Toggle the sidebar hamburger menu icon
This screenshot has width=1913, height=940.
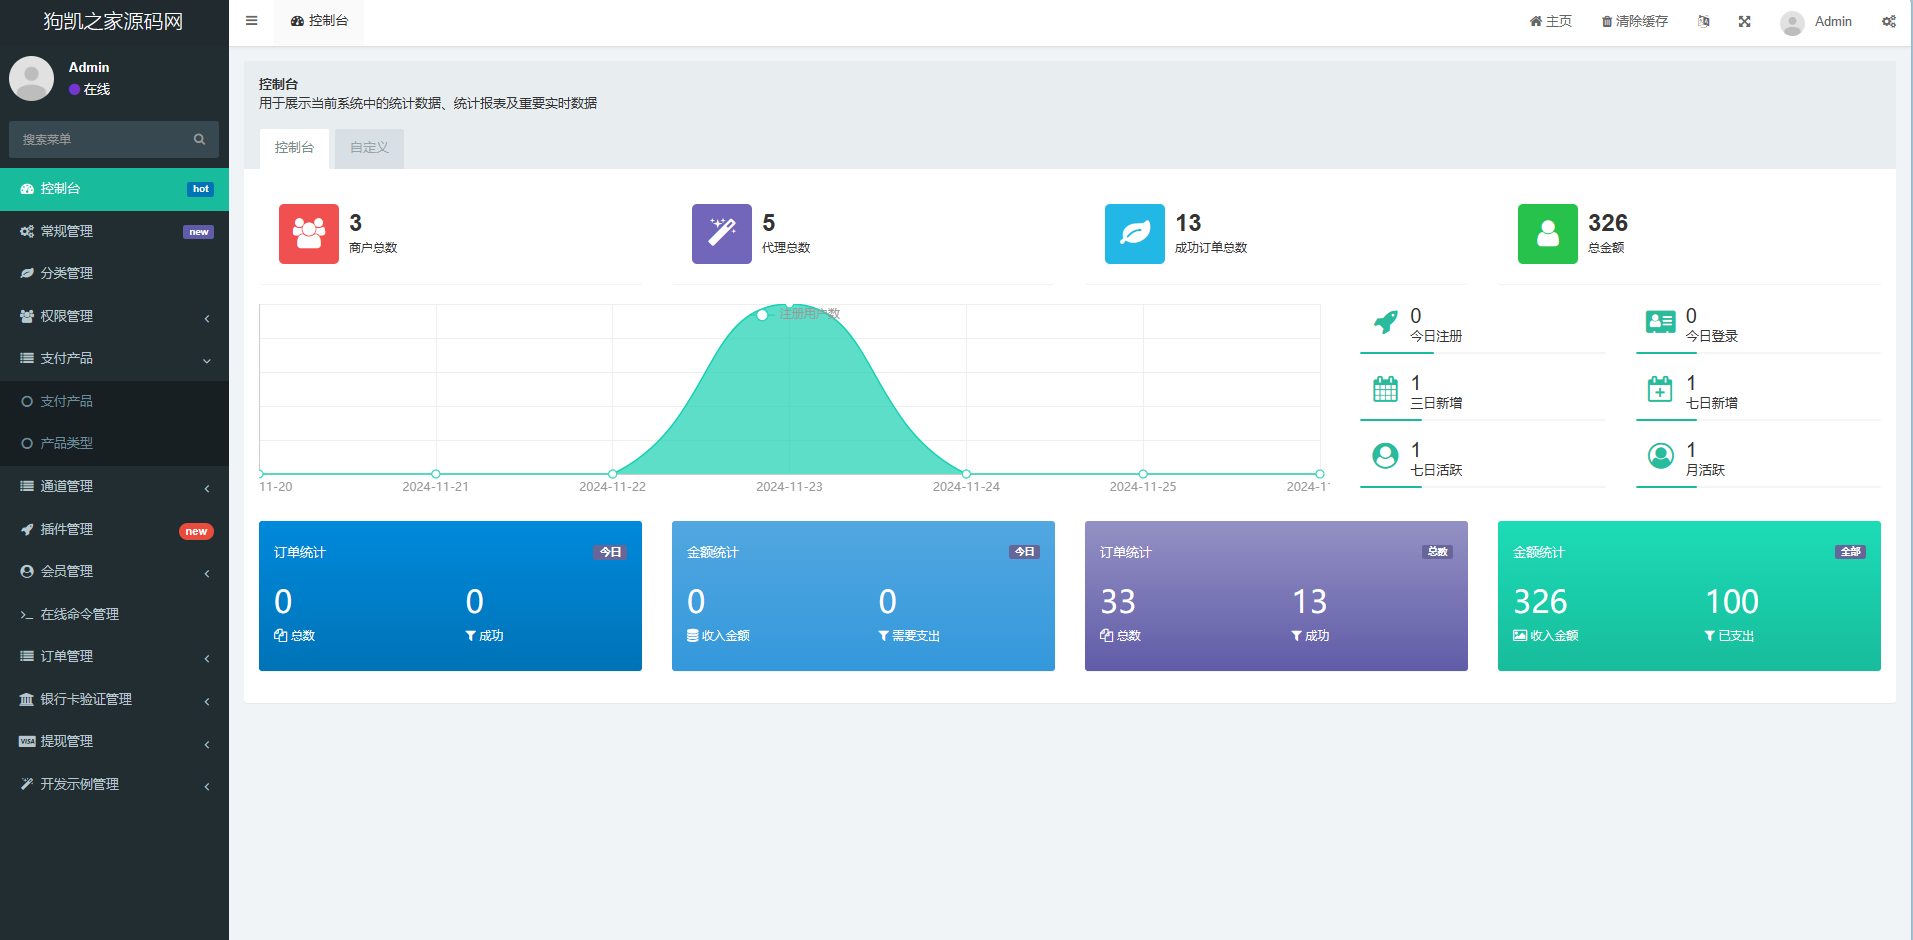(x=251, y=21)
